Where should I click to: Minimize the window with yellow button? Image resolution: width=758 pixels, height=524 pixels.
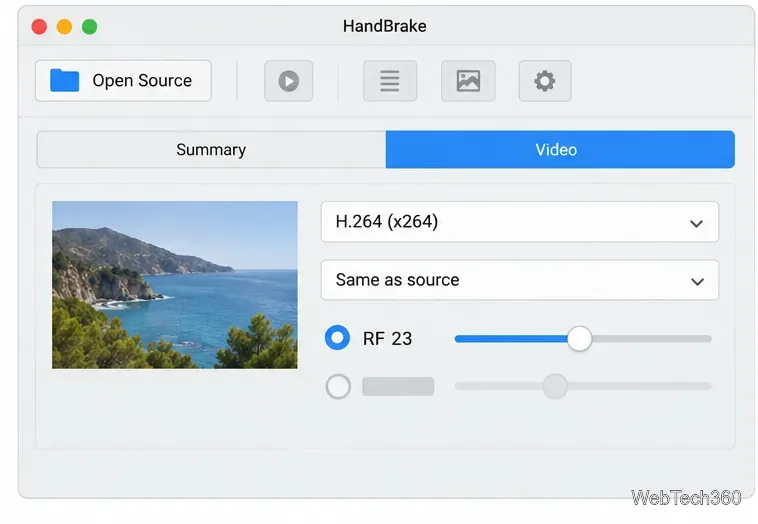coord(64,27)
